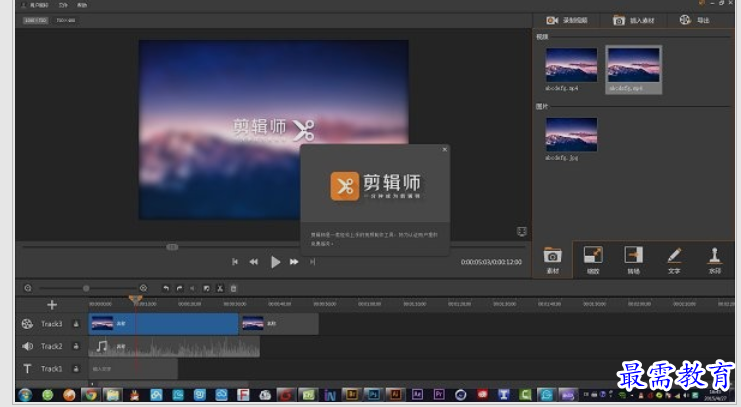Select the abcdefg.jpg image thumbnail
This screenshot has height=407, width=741.
pos(571,139)
